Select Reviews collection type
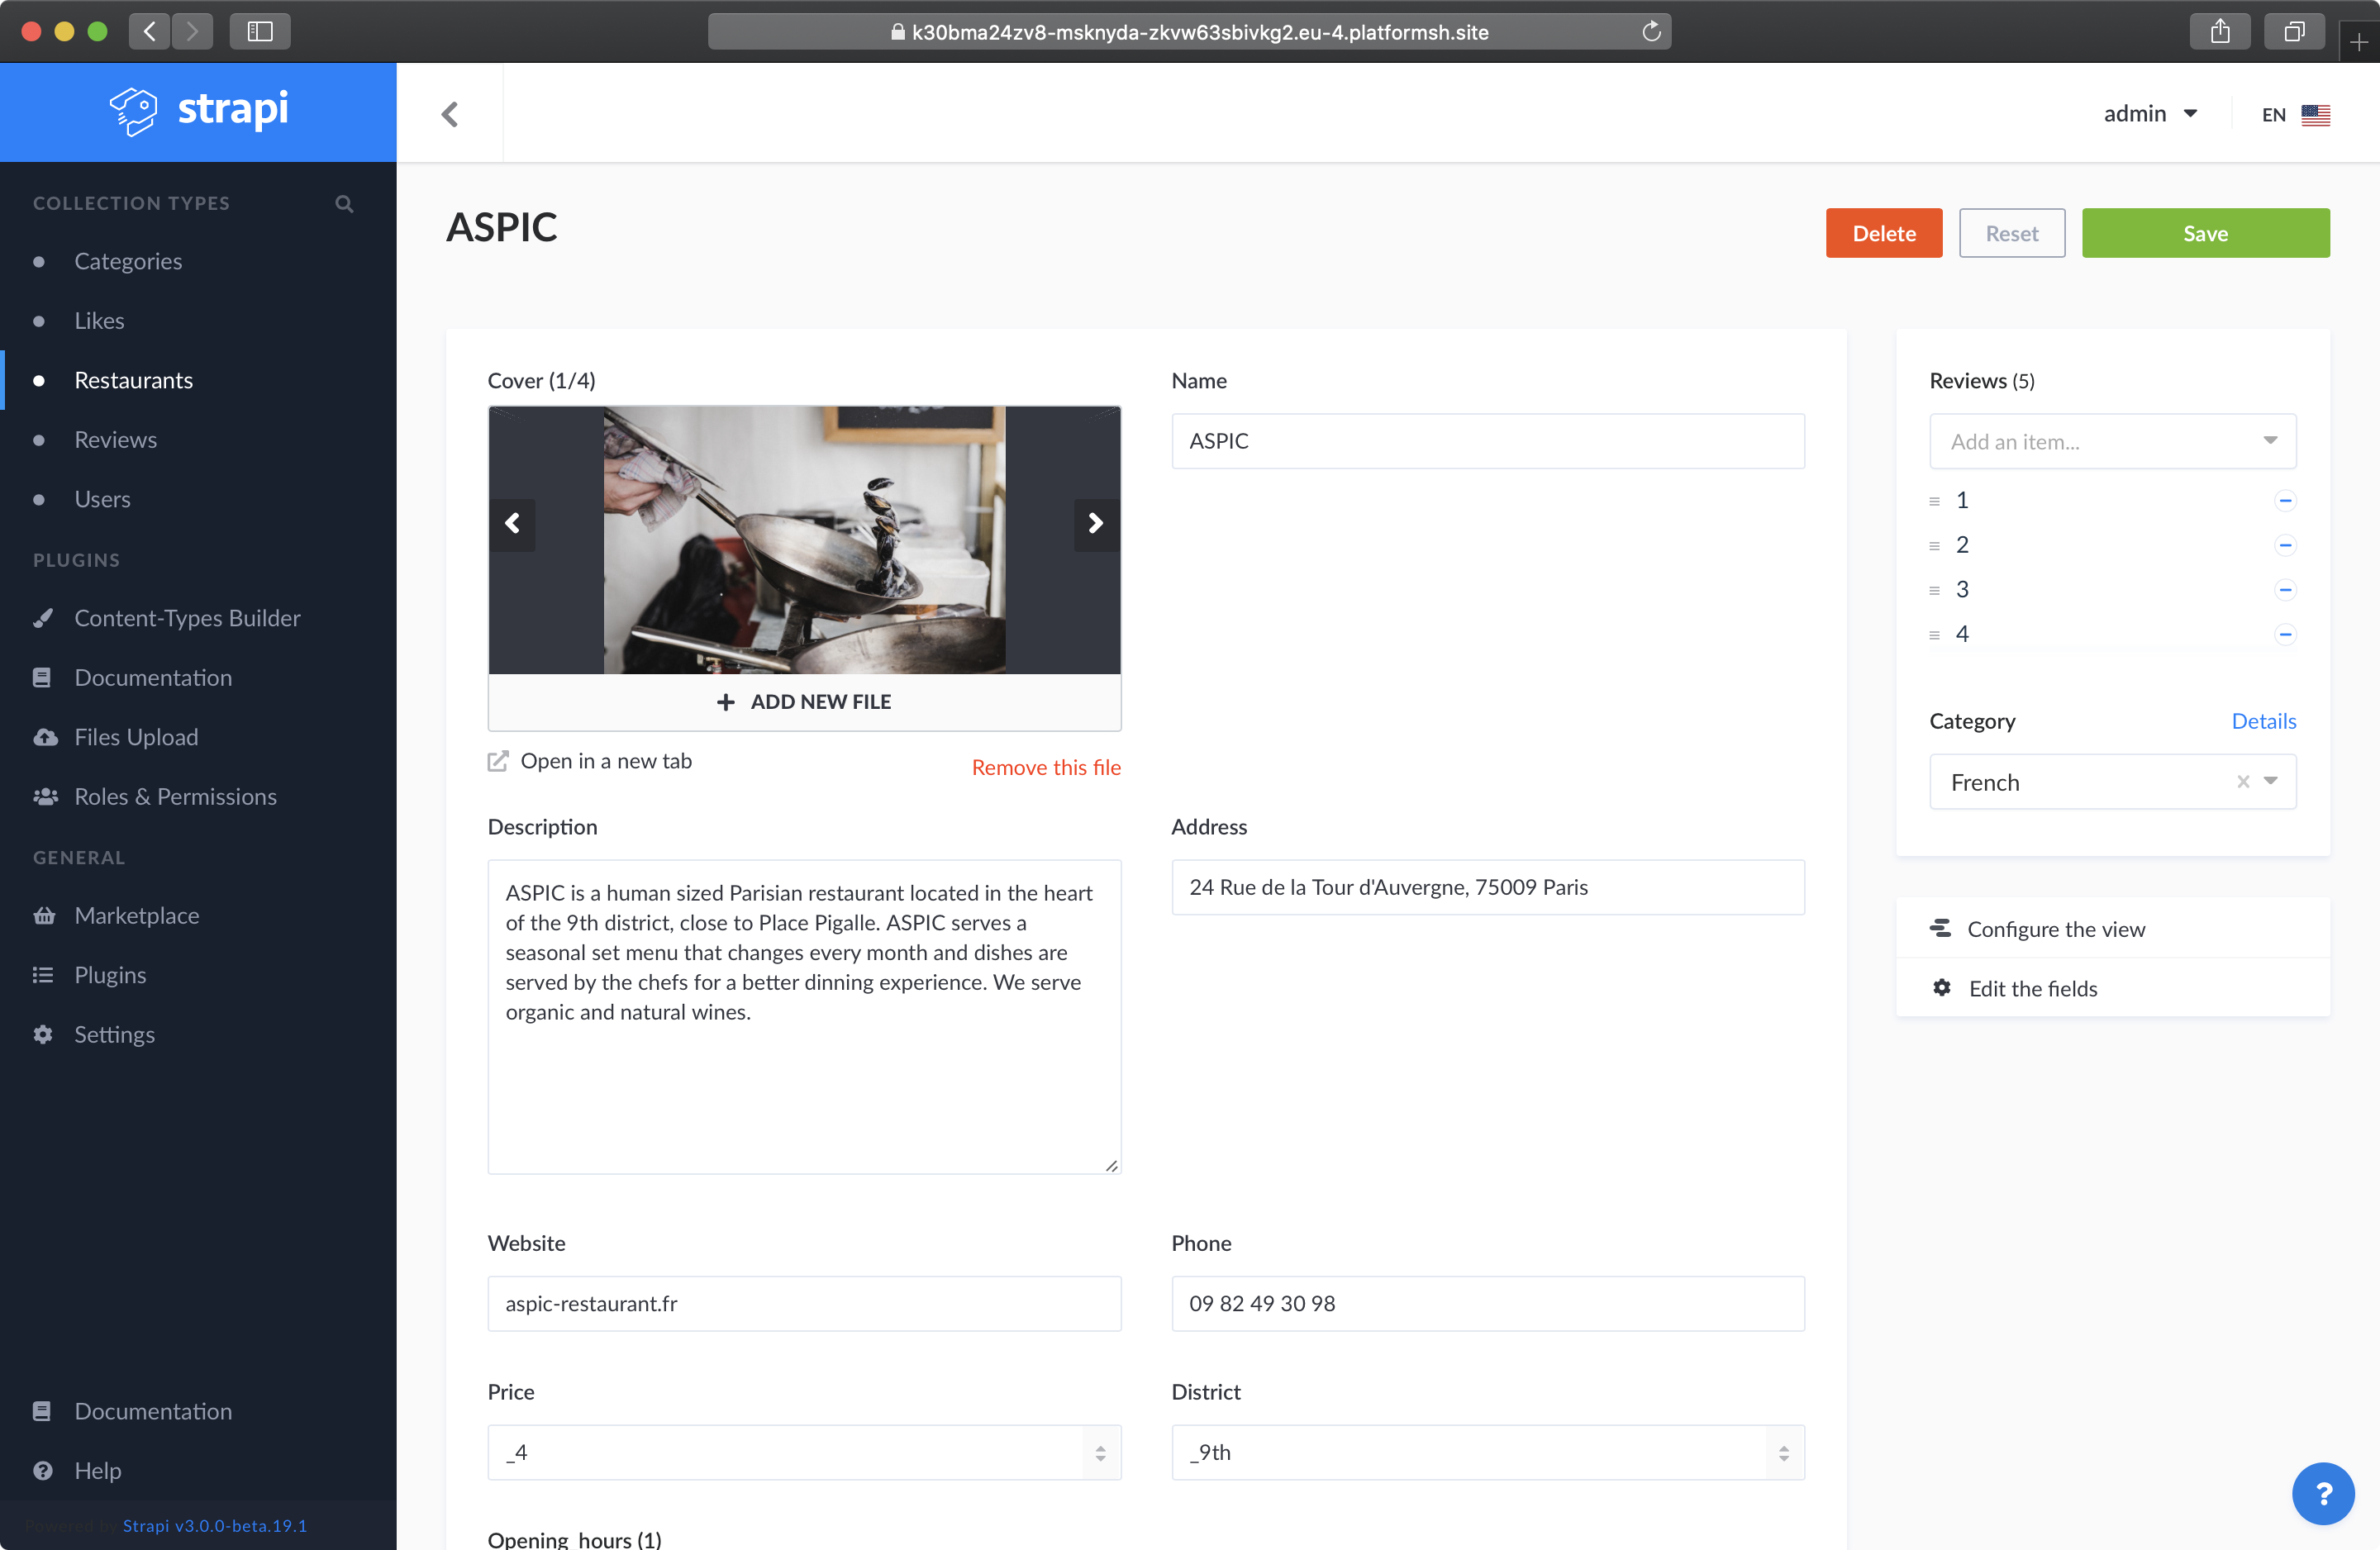This screenshot has width=2380, height=1550. click(115, 439)
